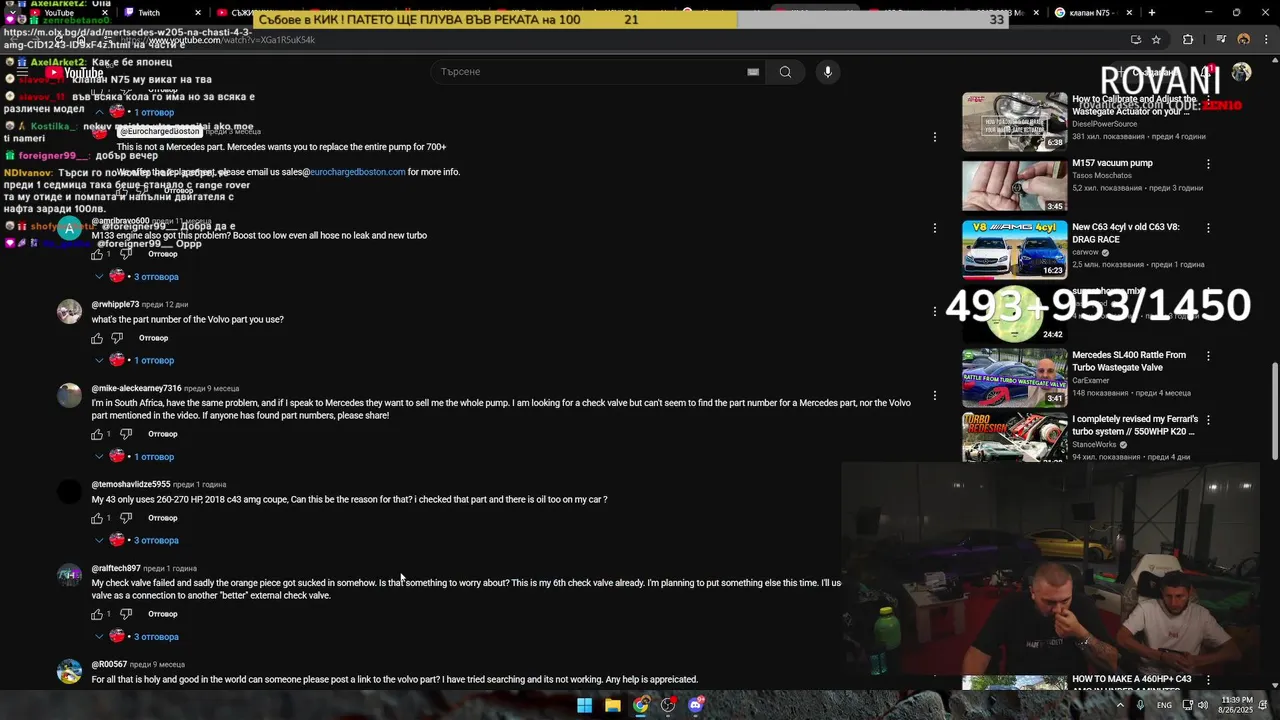Open the on-screen keyboard in search box
Image resolution: width=1280 pixels, height=720 pixels.
click(753, 72)
